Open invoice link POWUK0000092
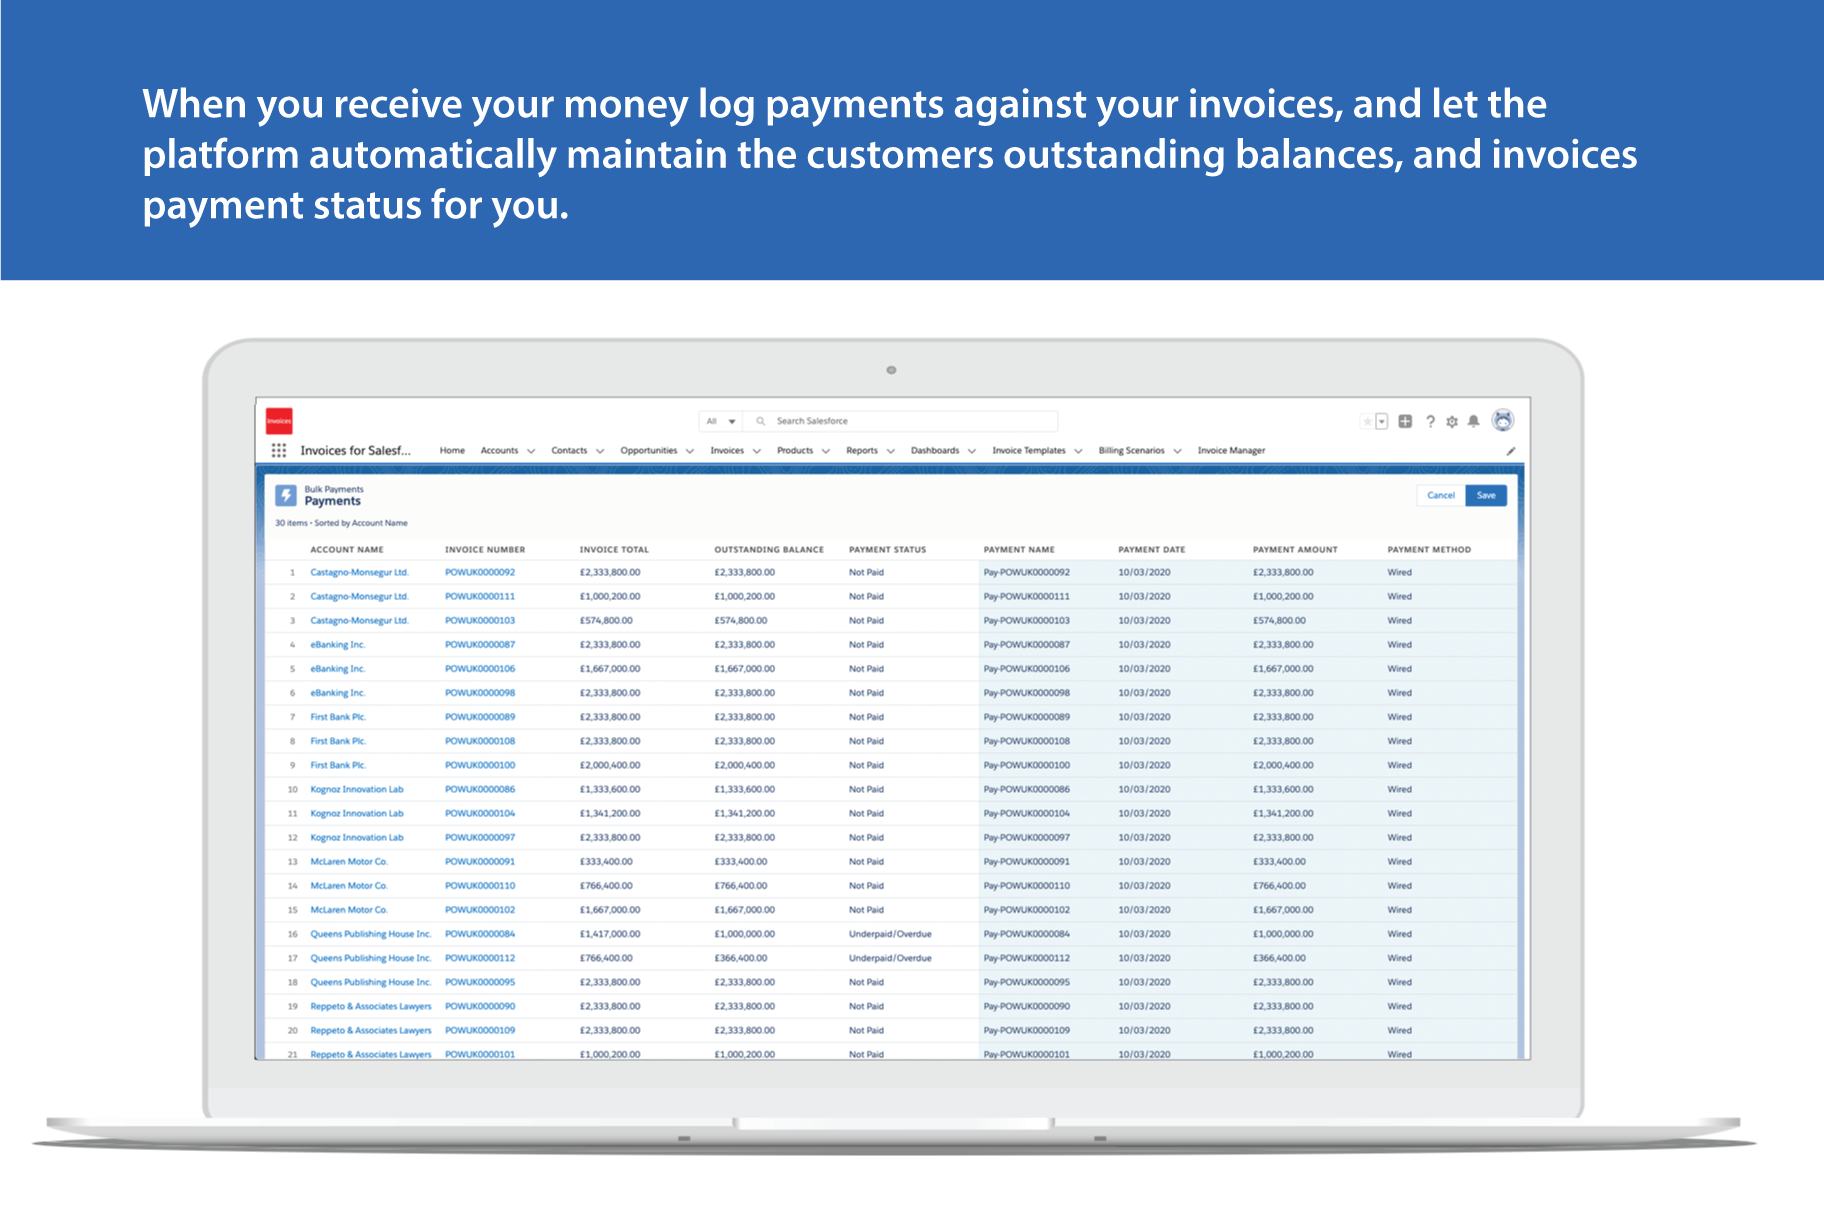This screenshot has width=1824, height=1217. tap(480, 573)
